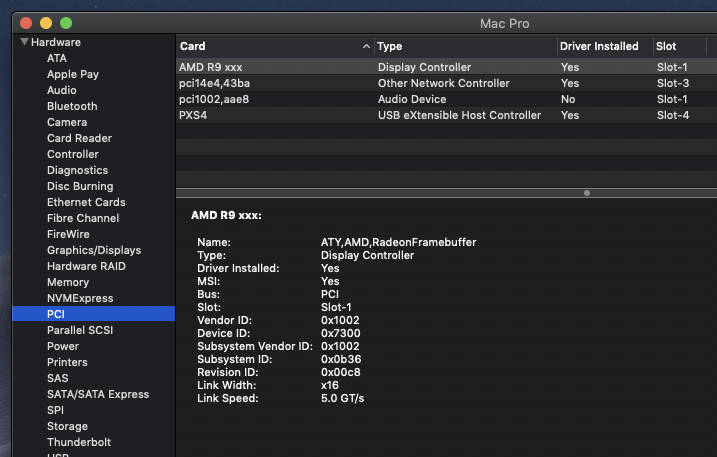Select Bluetooth in the sidebar
This screenshot has height=457, width=717.
72,106
